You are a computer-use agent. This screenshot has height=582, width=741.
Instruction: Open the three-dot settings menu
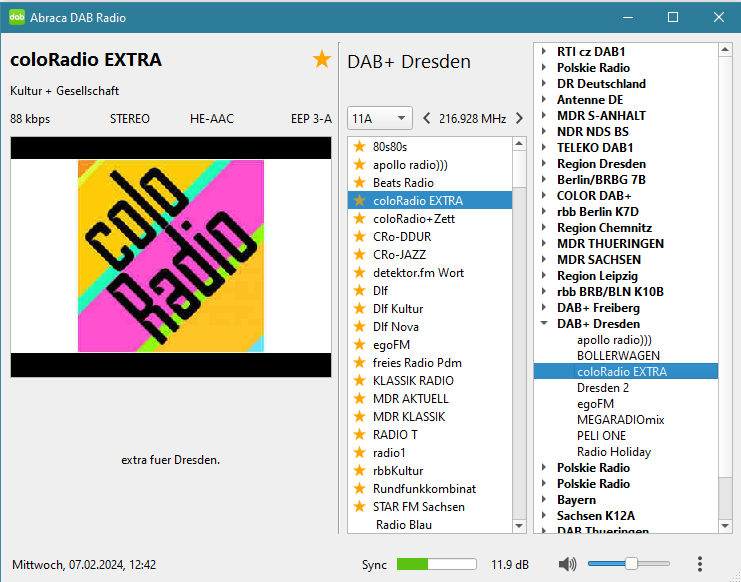[x=700, y=565]
